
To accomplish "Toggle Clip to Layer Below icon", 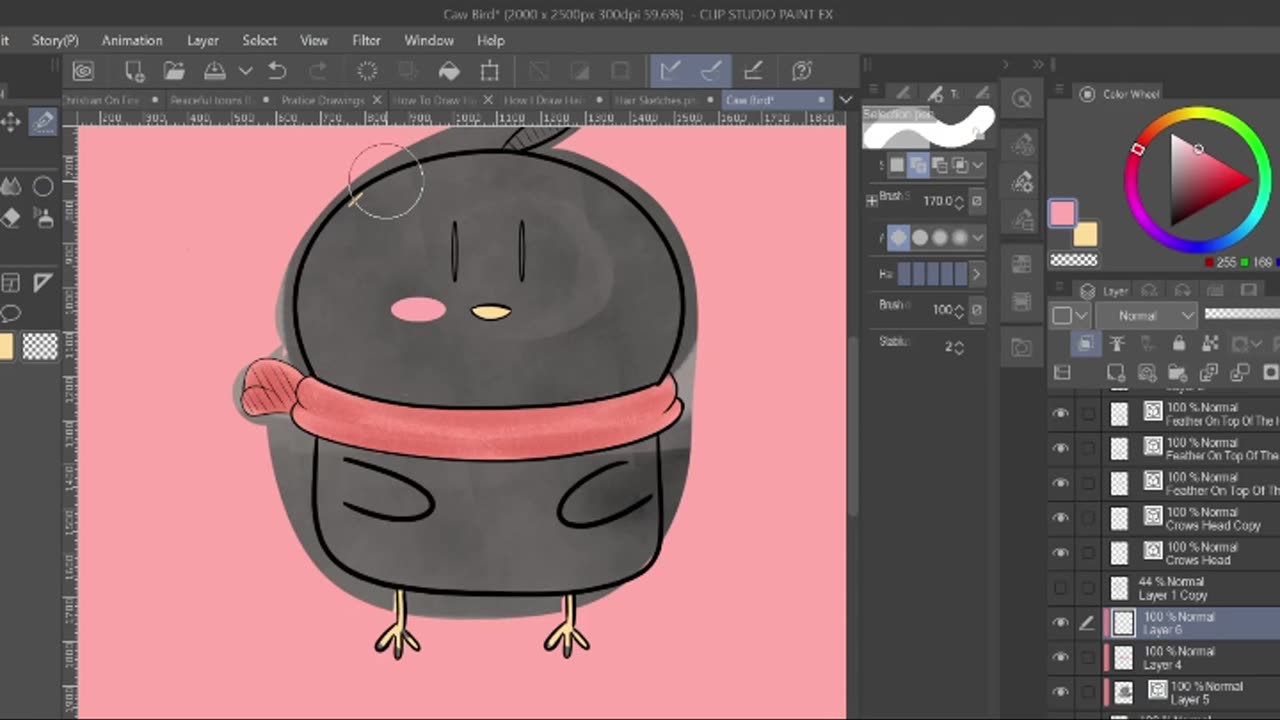I will (1085, 344).
